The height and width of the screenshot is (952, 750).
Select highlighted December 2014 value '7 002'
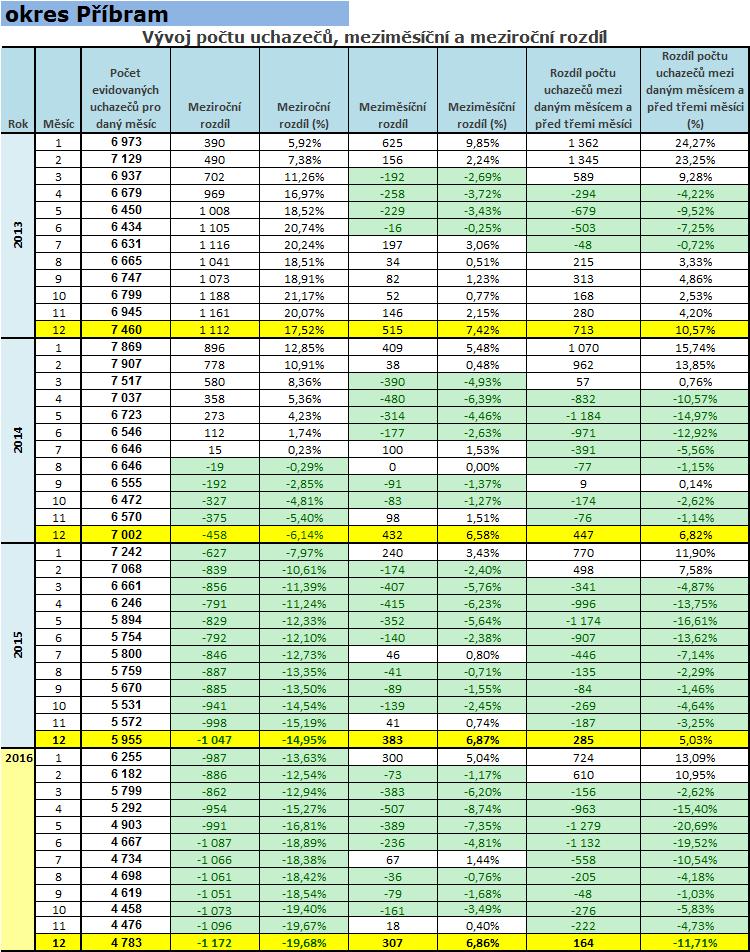tap(126, 535)
